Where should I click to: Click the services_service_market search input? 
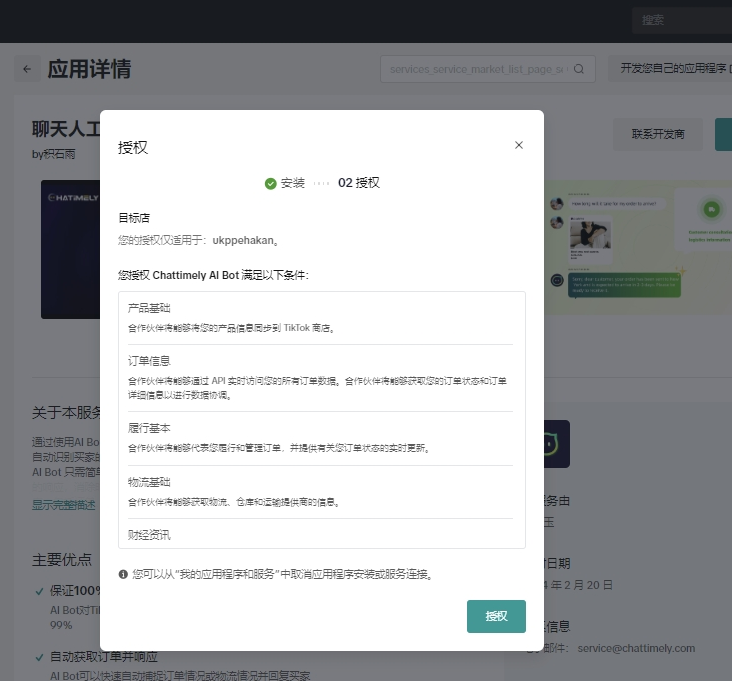click(x=476, y=69)
